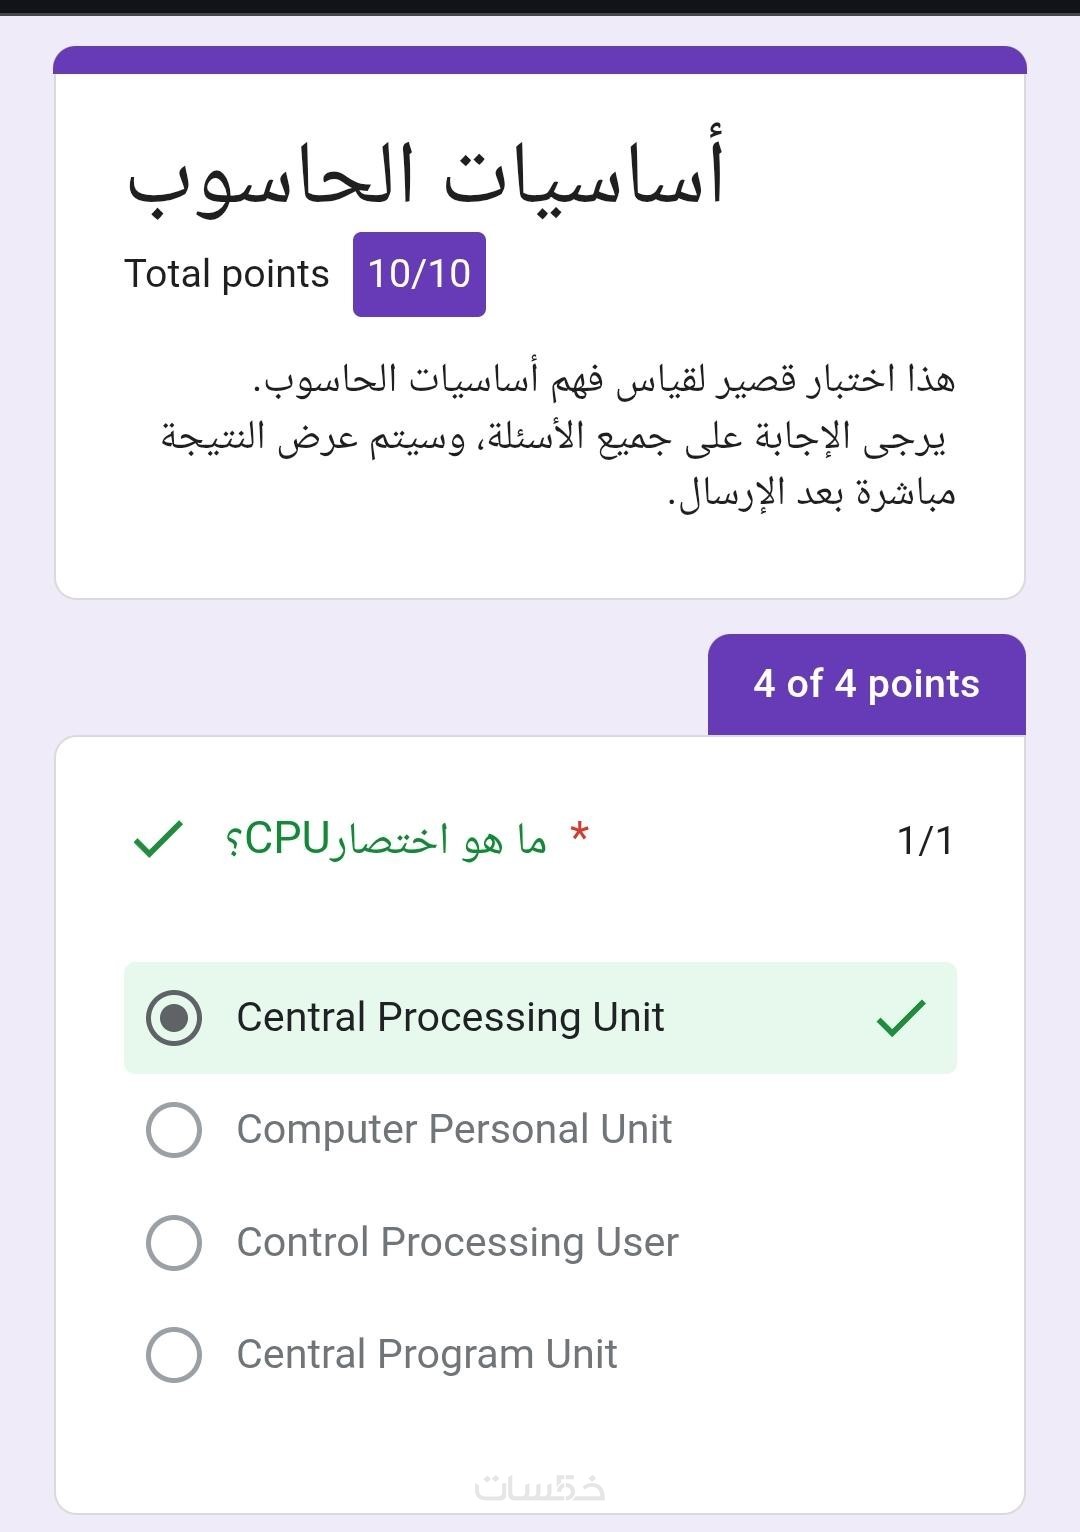
Task: Click the Control Processing User option text
Action: click(457, 1243)
